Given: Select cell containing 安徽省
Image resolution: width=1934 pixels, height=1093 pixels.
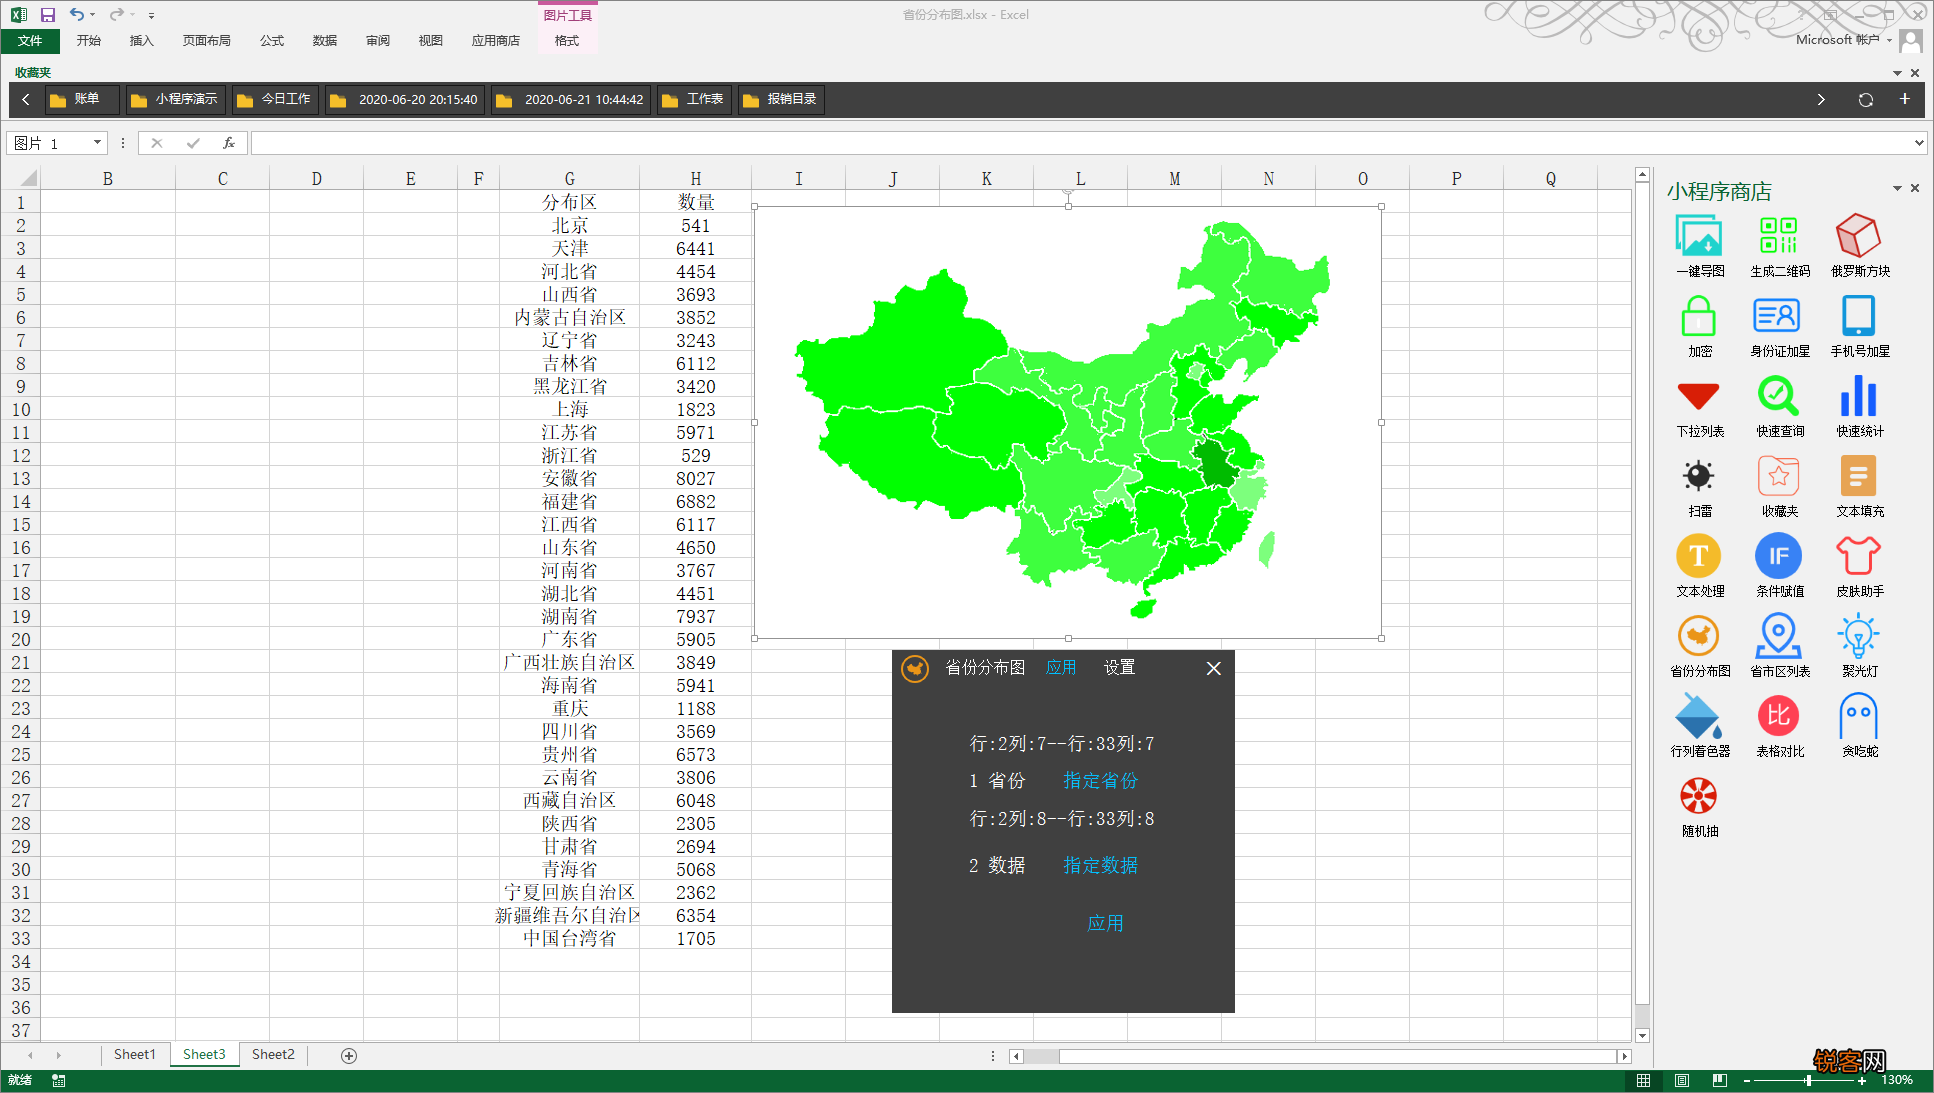Looking at the screenshot, I should click(x=569, y=479).
